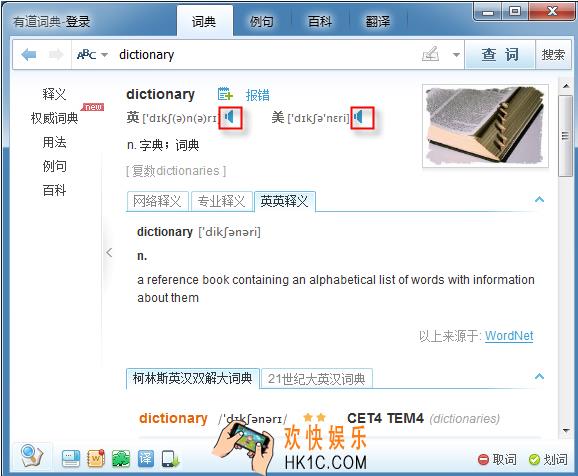Open the dictionary book thumbnail image
This screenshot has height=476, width=578.
(x=485, y=126)
